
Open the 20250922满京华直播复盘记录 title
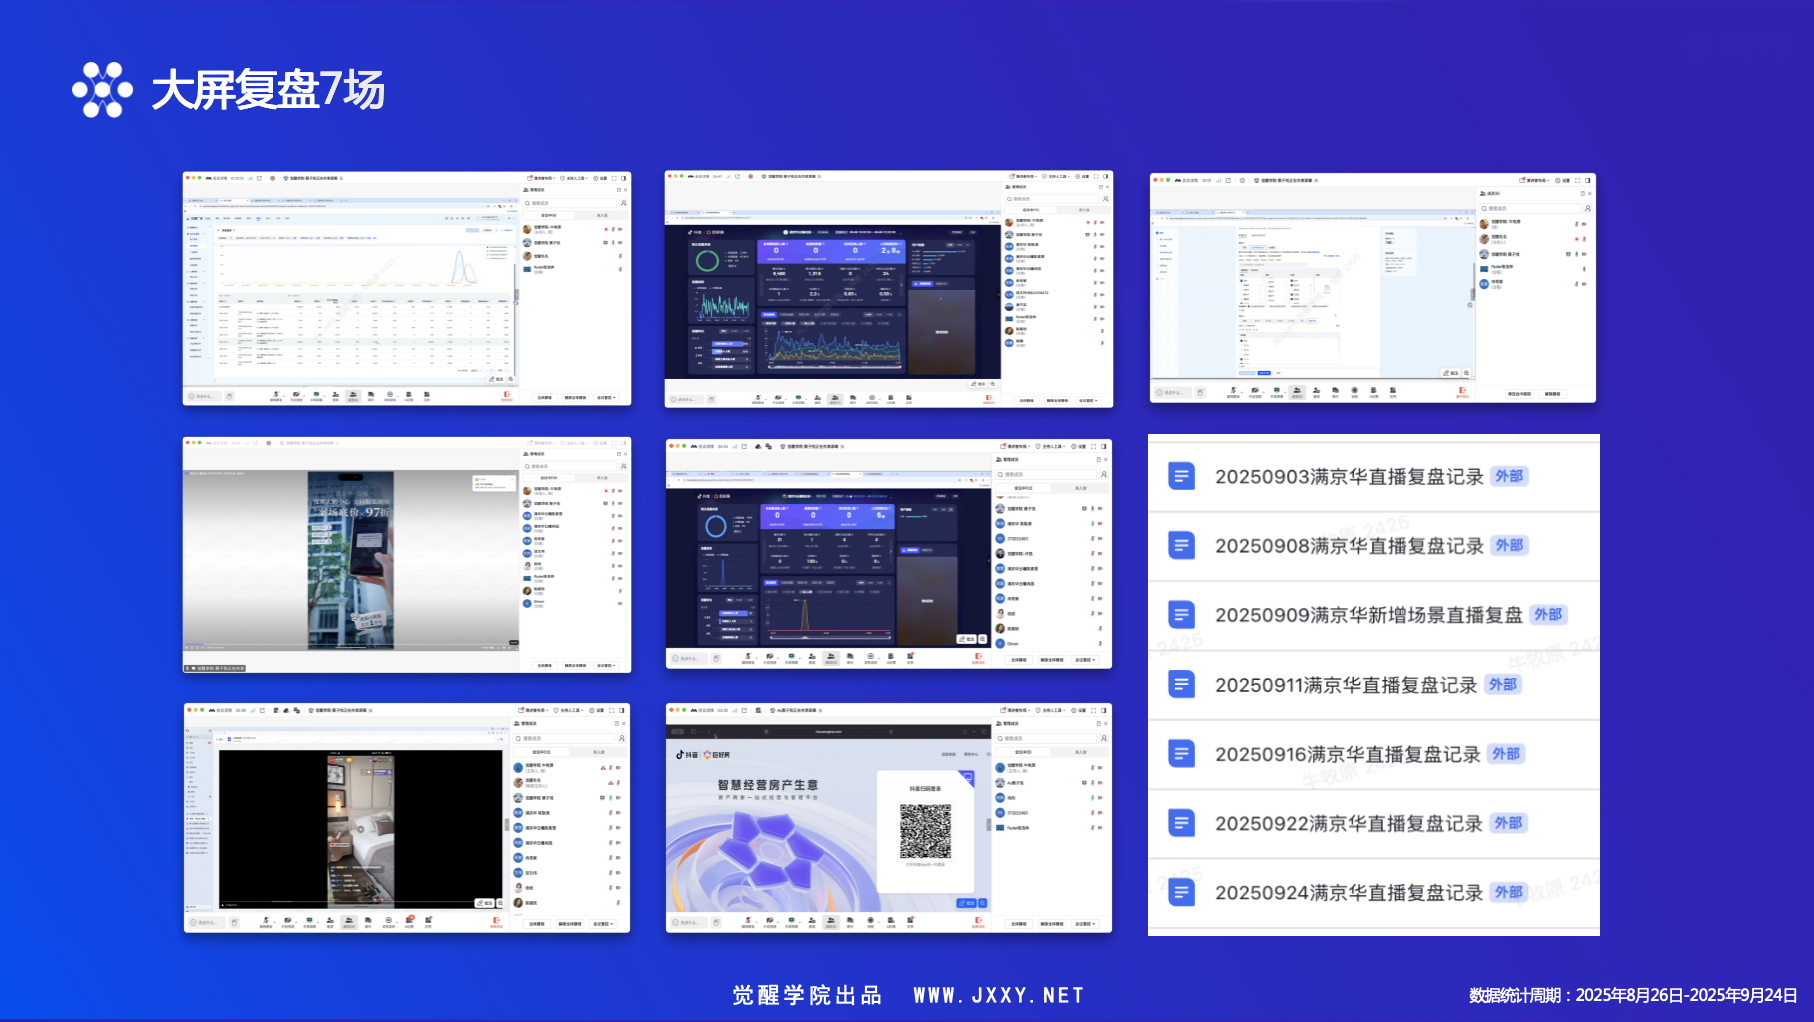pos(1348,823)
